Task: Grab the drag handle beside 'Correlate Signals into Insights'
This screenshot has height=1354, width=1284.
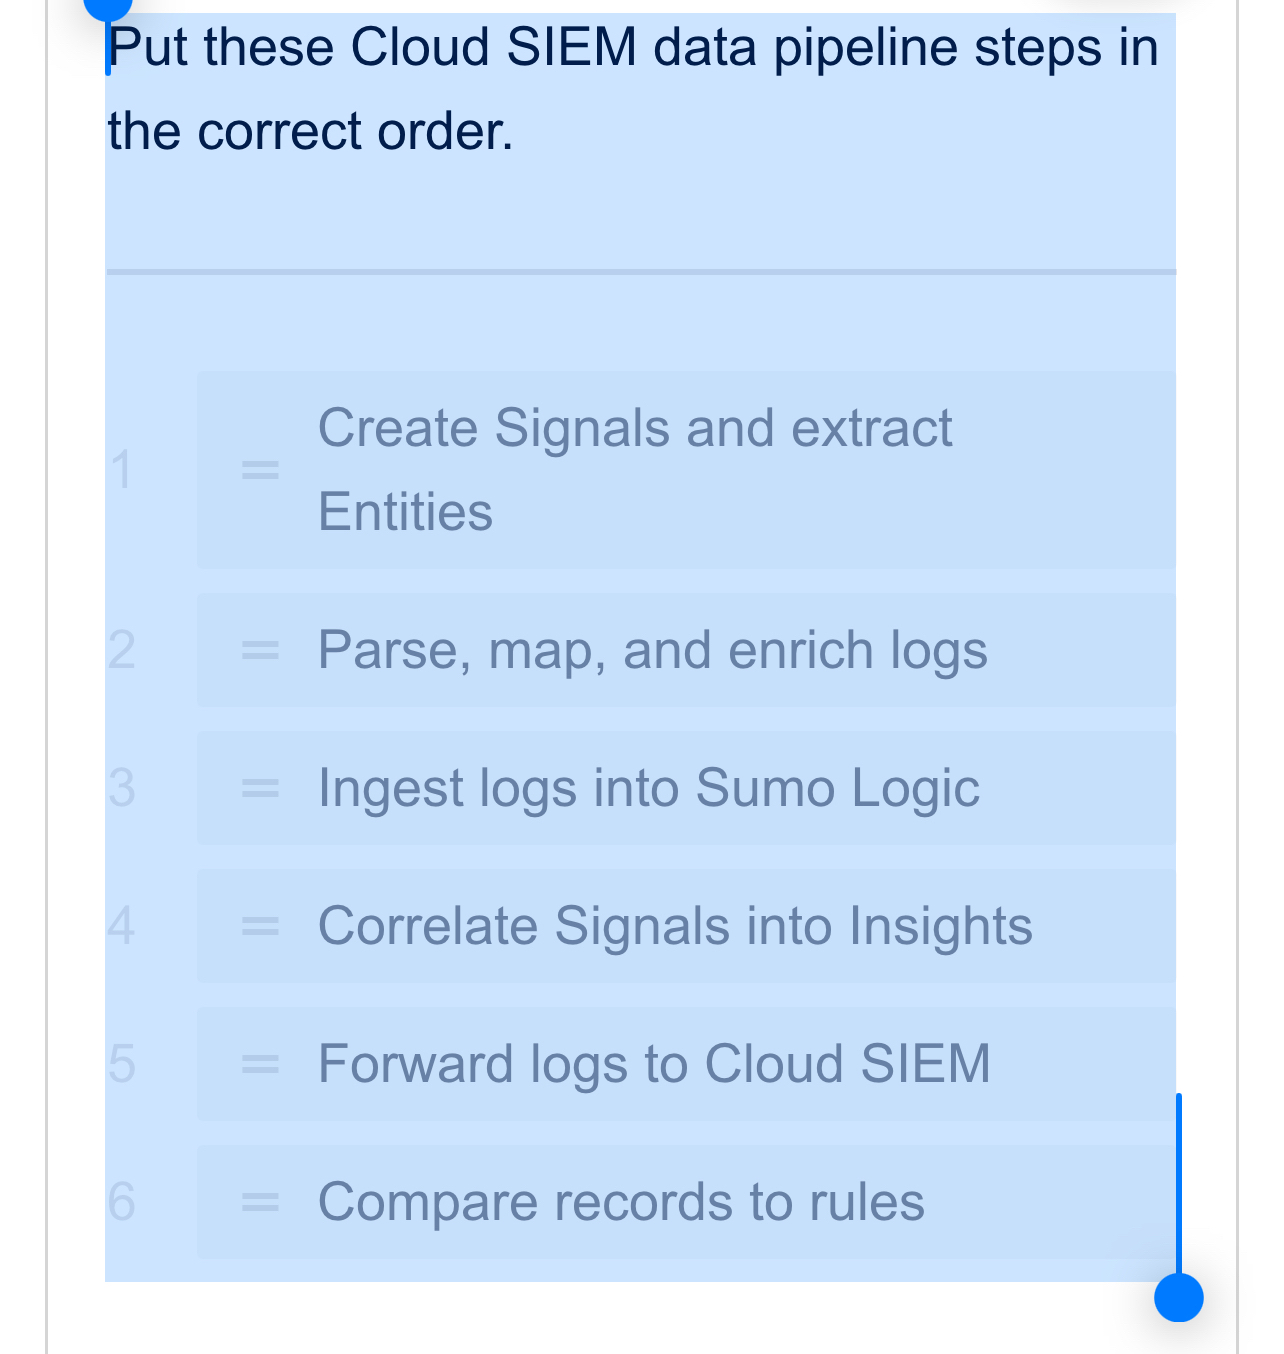Action: [258, 925]
